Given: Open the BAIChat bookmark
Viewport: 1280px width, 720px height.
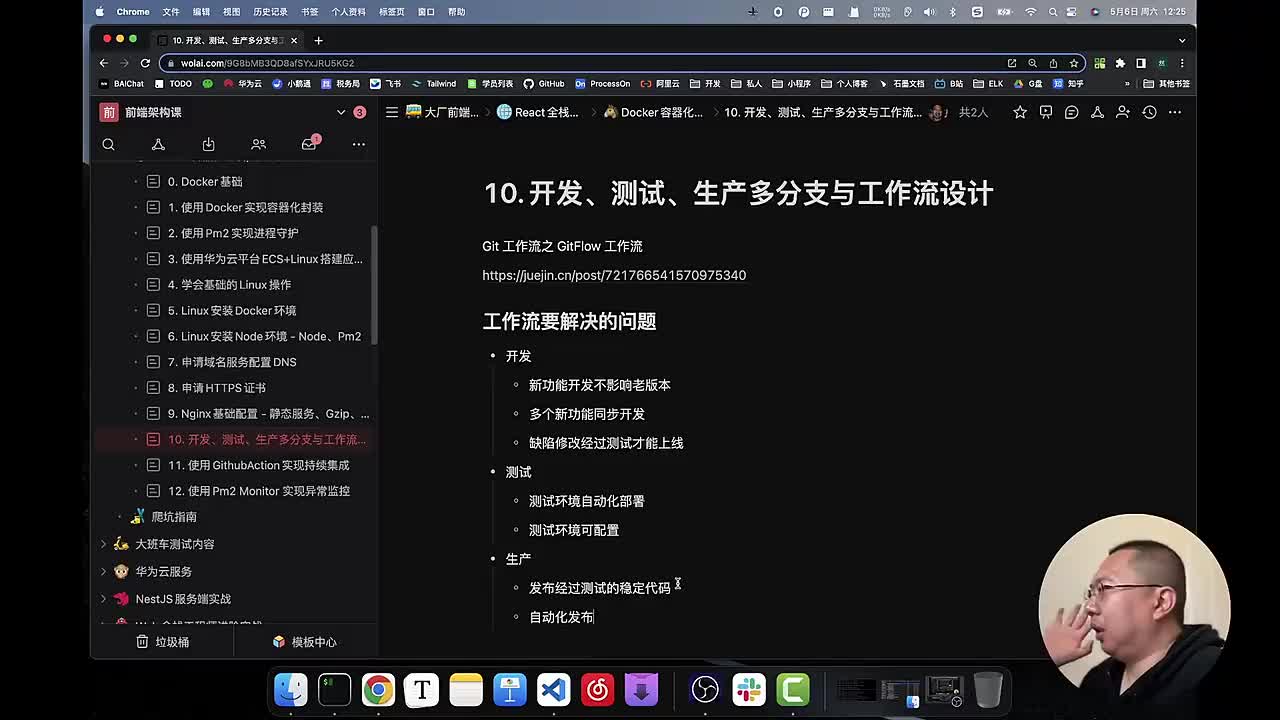Looking at the screenshot, I should [x=122, y=84].
